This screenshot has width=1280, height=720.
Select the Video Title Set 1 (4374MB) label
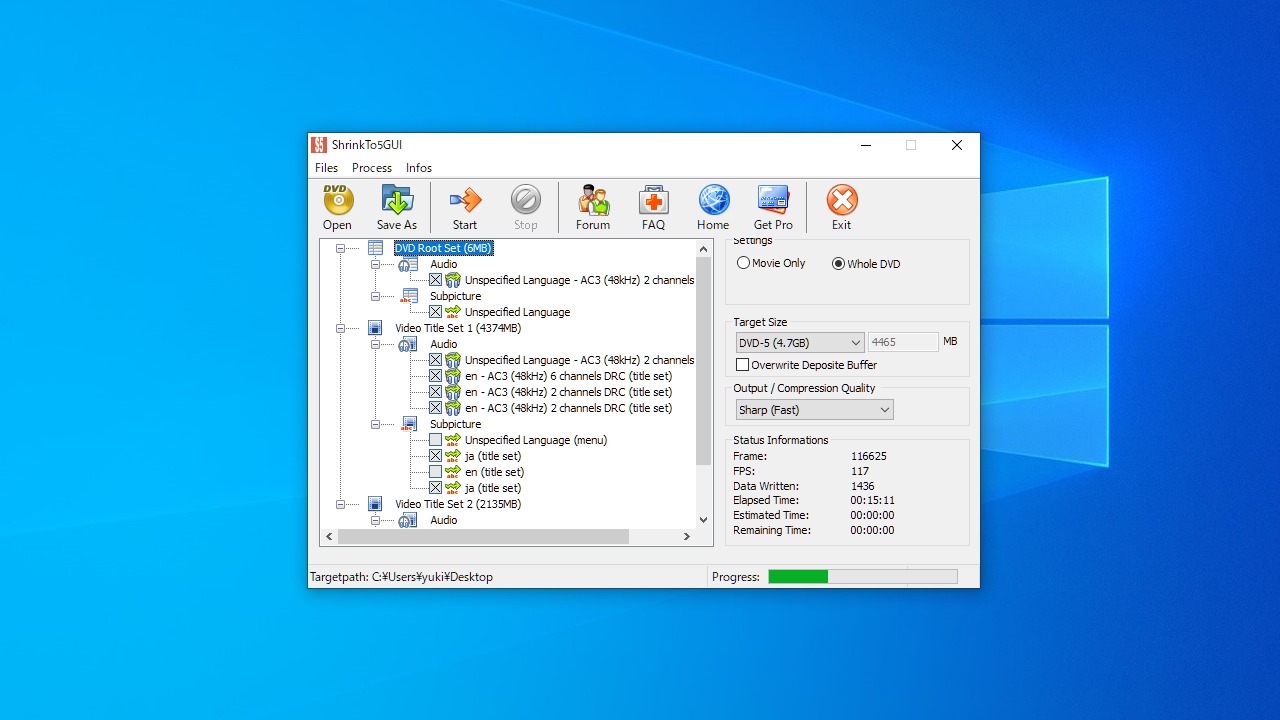(x=458, y=328)
